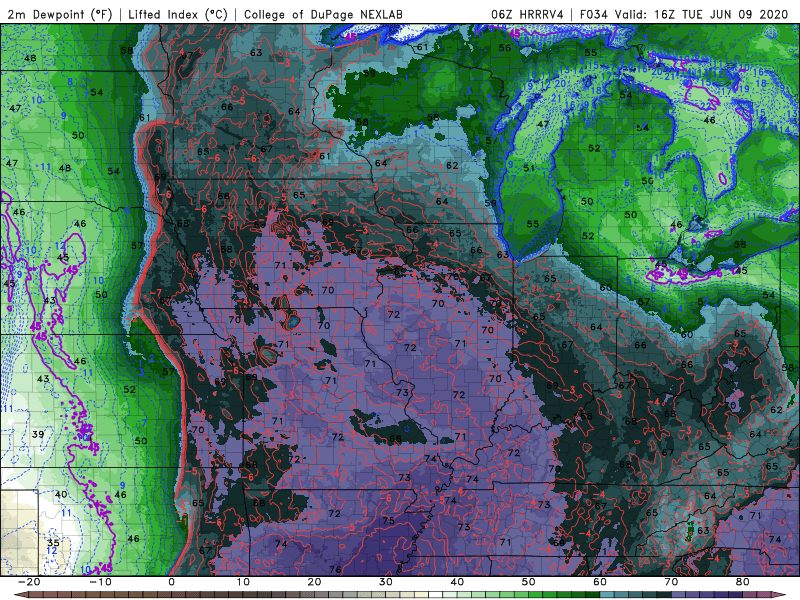Screen dimensions: 800x600
Task: Click the 40 label below the map on the color scale
Action: (x=457, y=582)
